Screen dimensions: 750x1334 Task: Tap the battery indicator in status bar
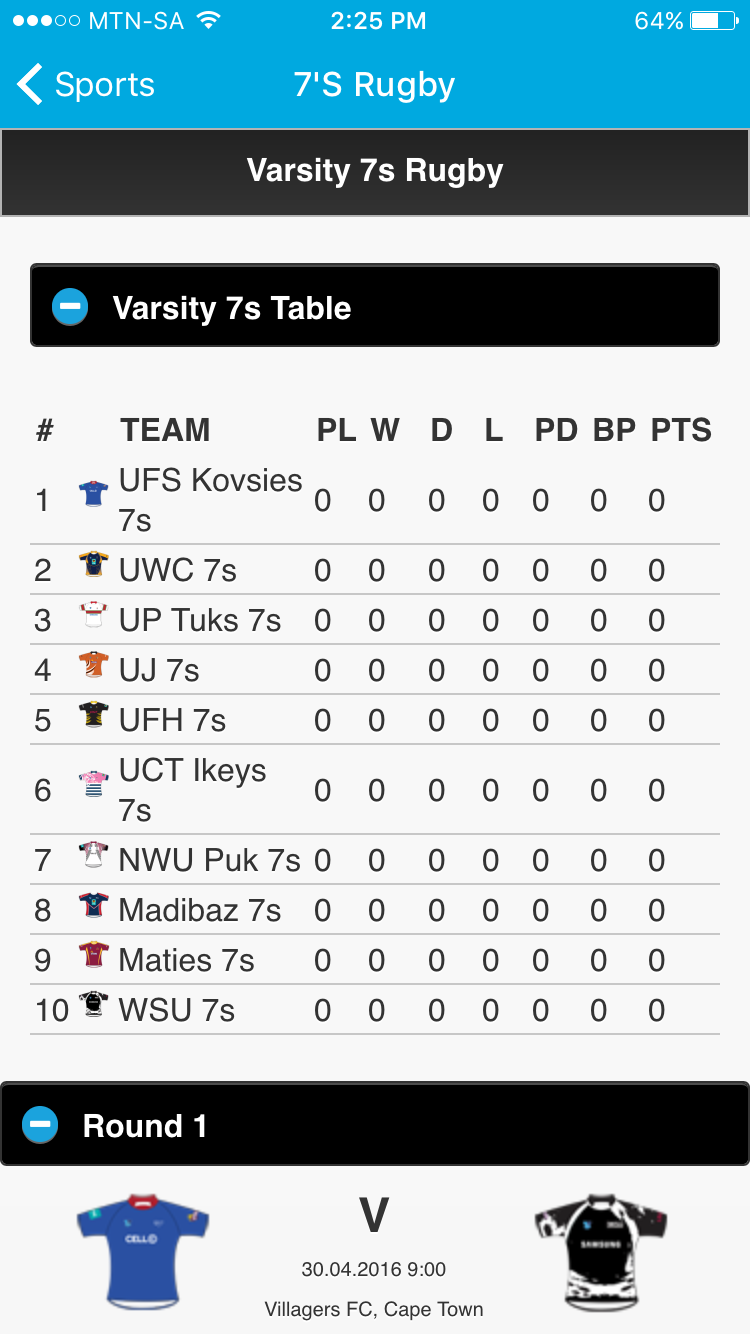pyautogui.click(x=718, y=21)
